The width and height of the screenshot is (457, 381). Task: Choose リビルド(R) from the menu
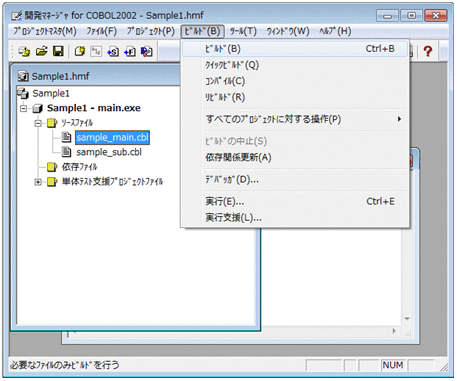295,97
